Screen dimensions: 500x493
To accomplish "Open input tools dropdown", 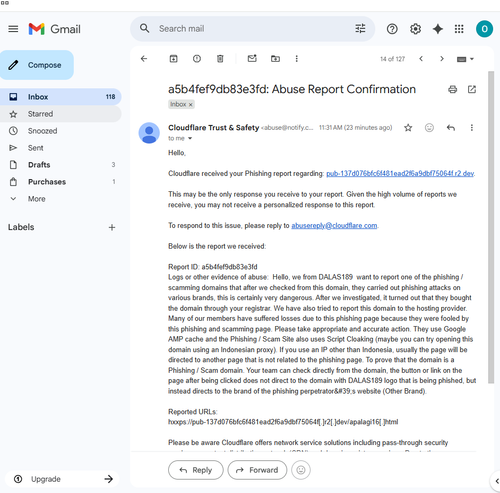I will tap(465, 59).
